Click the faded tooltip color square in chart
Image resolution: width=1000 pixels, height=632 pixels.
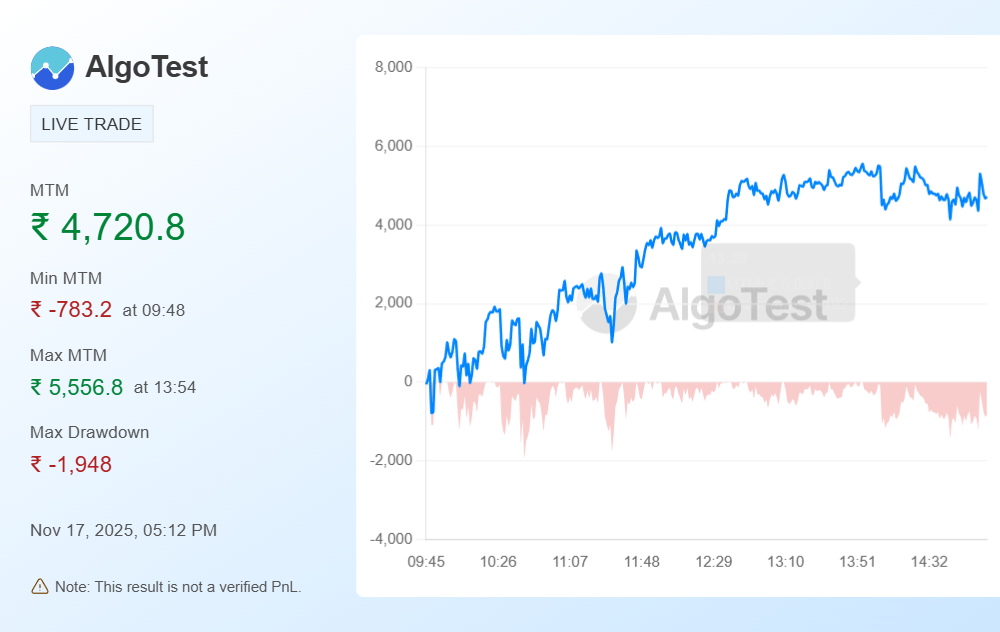(x=716, y=285)
